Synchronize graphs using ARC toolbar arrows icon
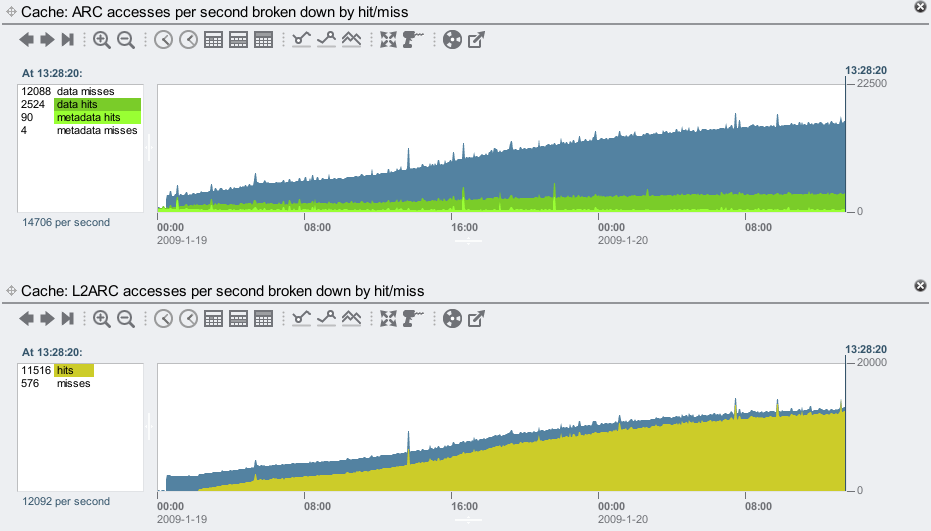 [388, 40]
